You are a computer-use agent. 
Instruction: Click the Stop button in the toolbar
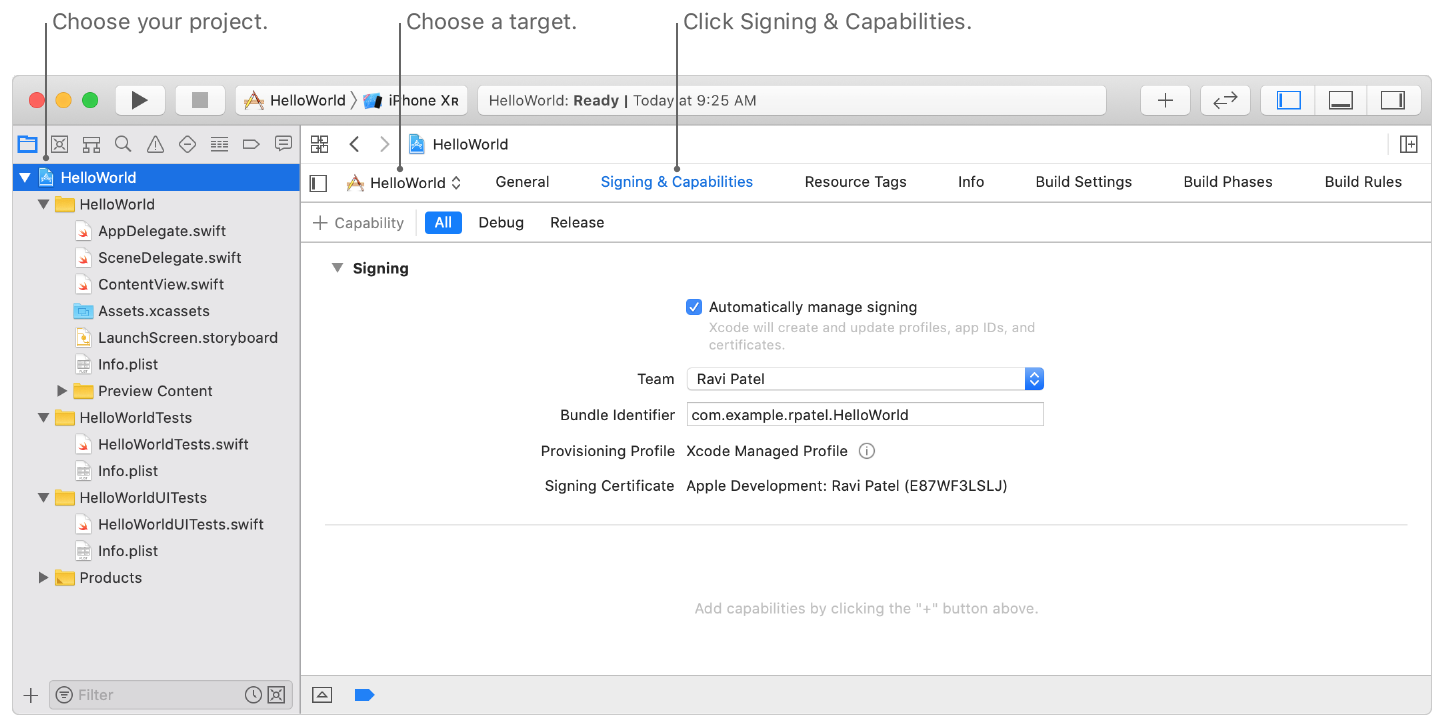point(199,100)
